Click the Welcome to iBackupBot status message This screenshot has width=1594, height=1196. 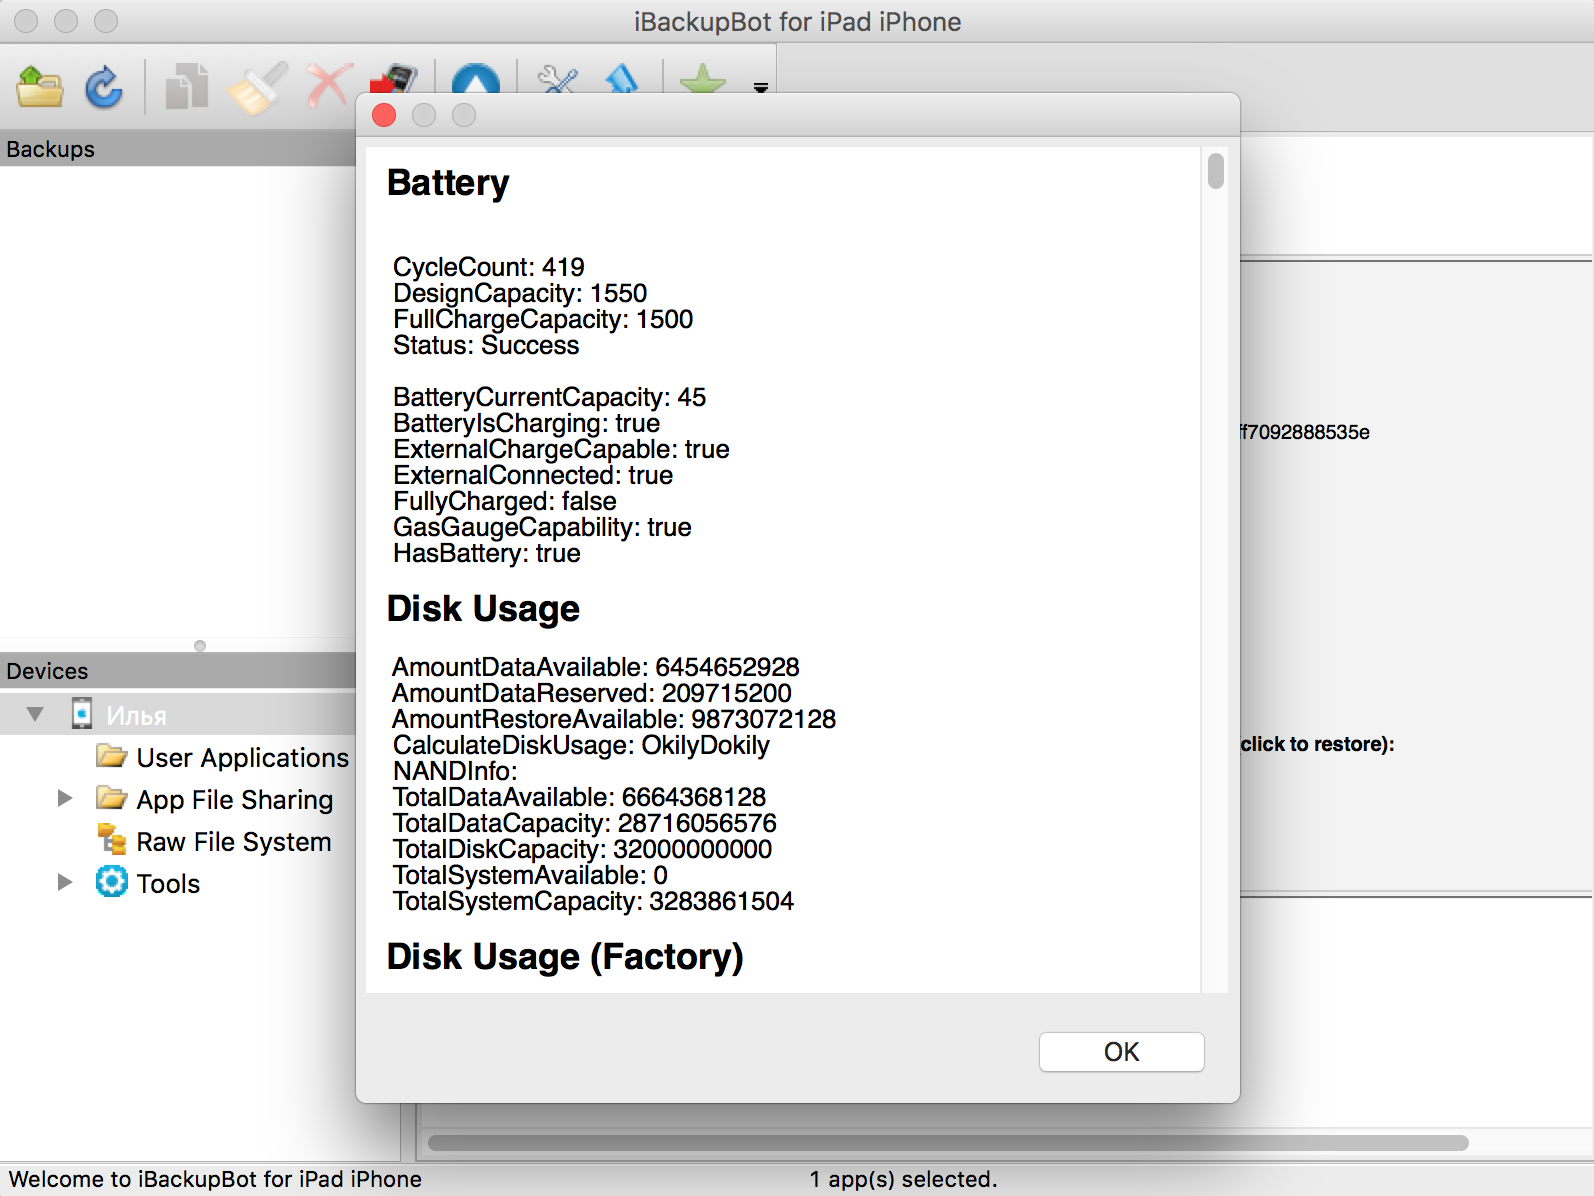(215, 1179)
